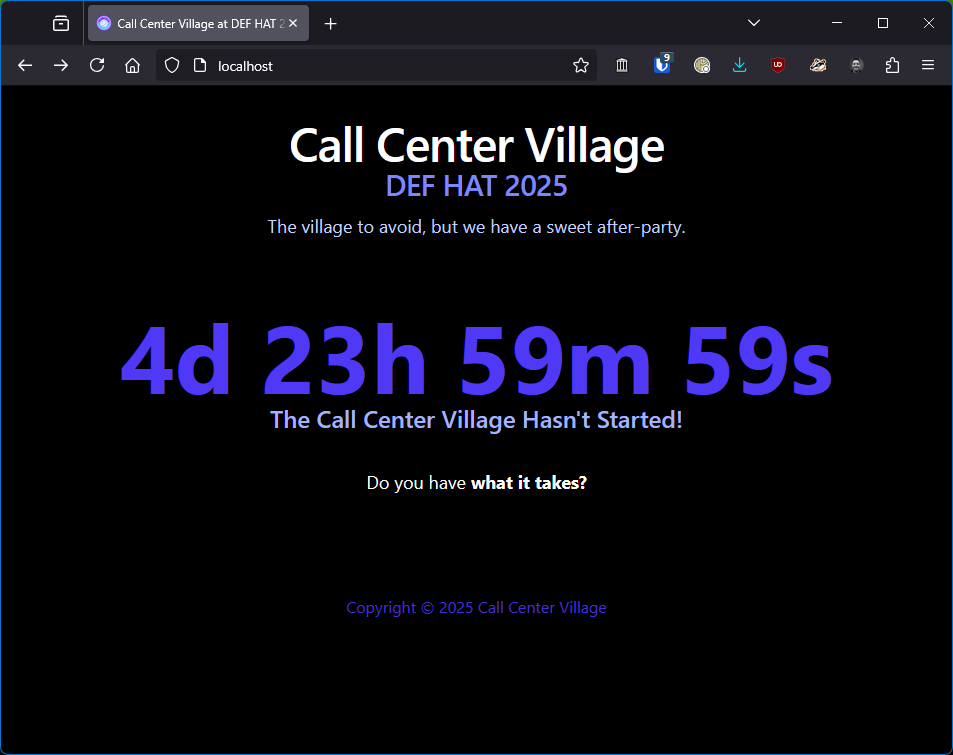
Task: Click the sweet after-party tagline text
Action: [x=476, y=227]
